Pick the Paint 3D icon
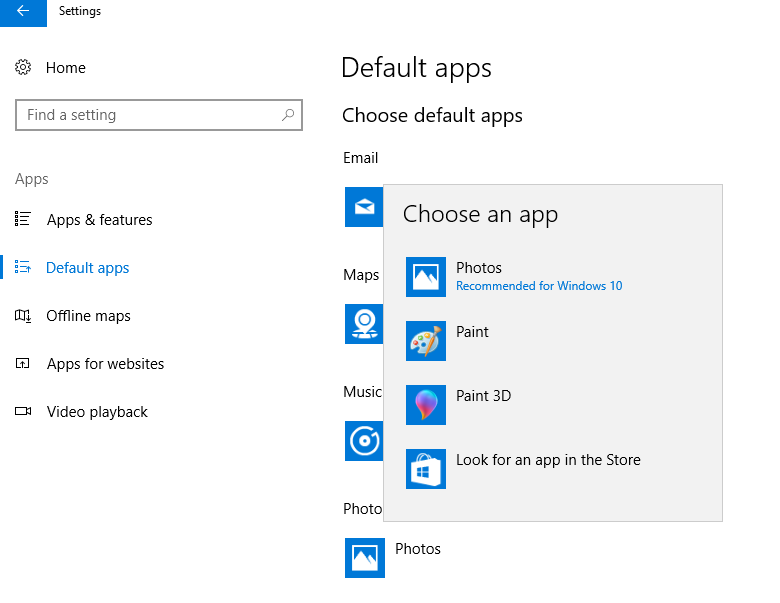 coord(425,405)
